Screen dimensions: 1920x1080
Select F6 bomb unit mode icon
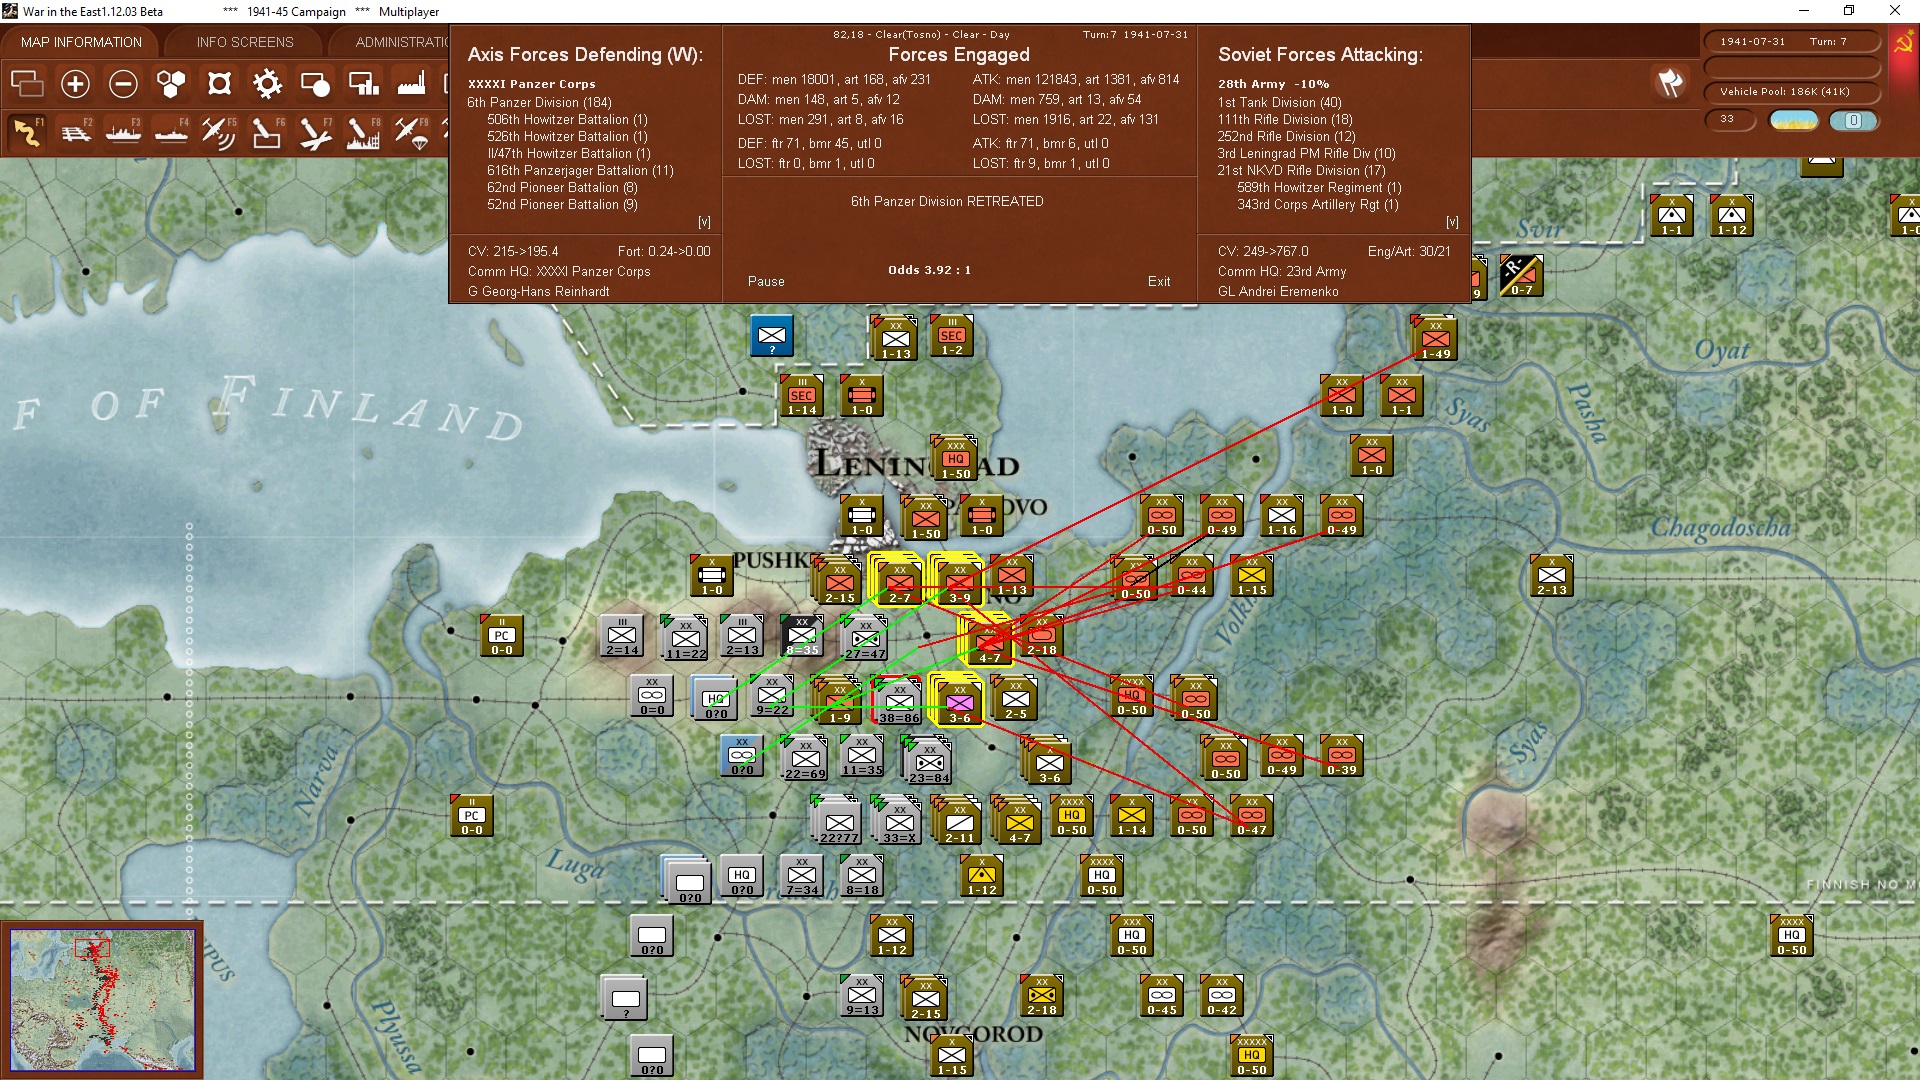point(267,132)
